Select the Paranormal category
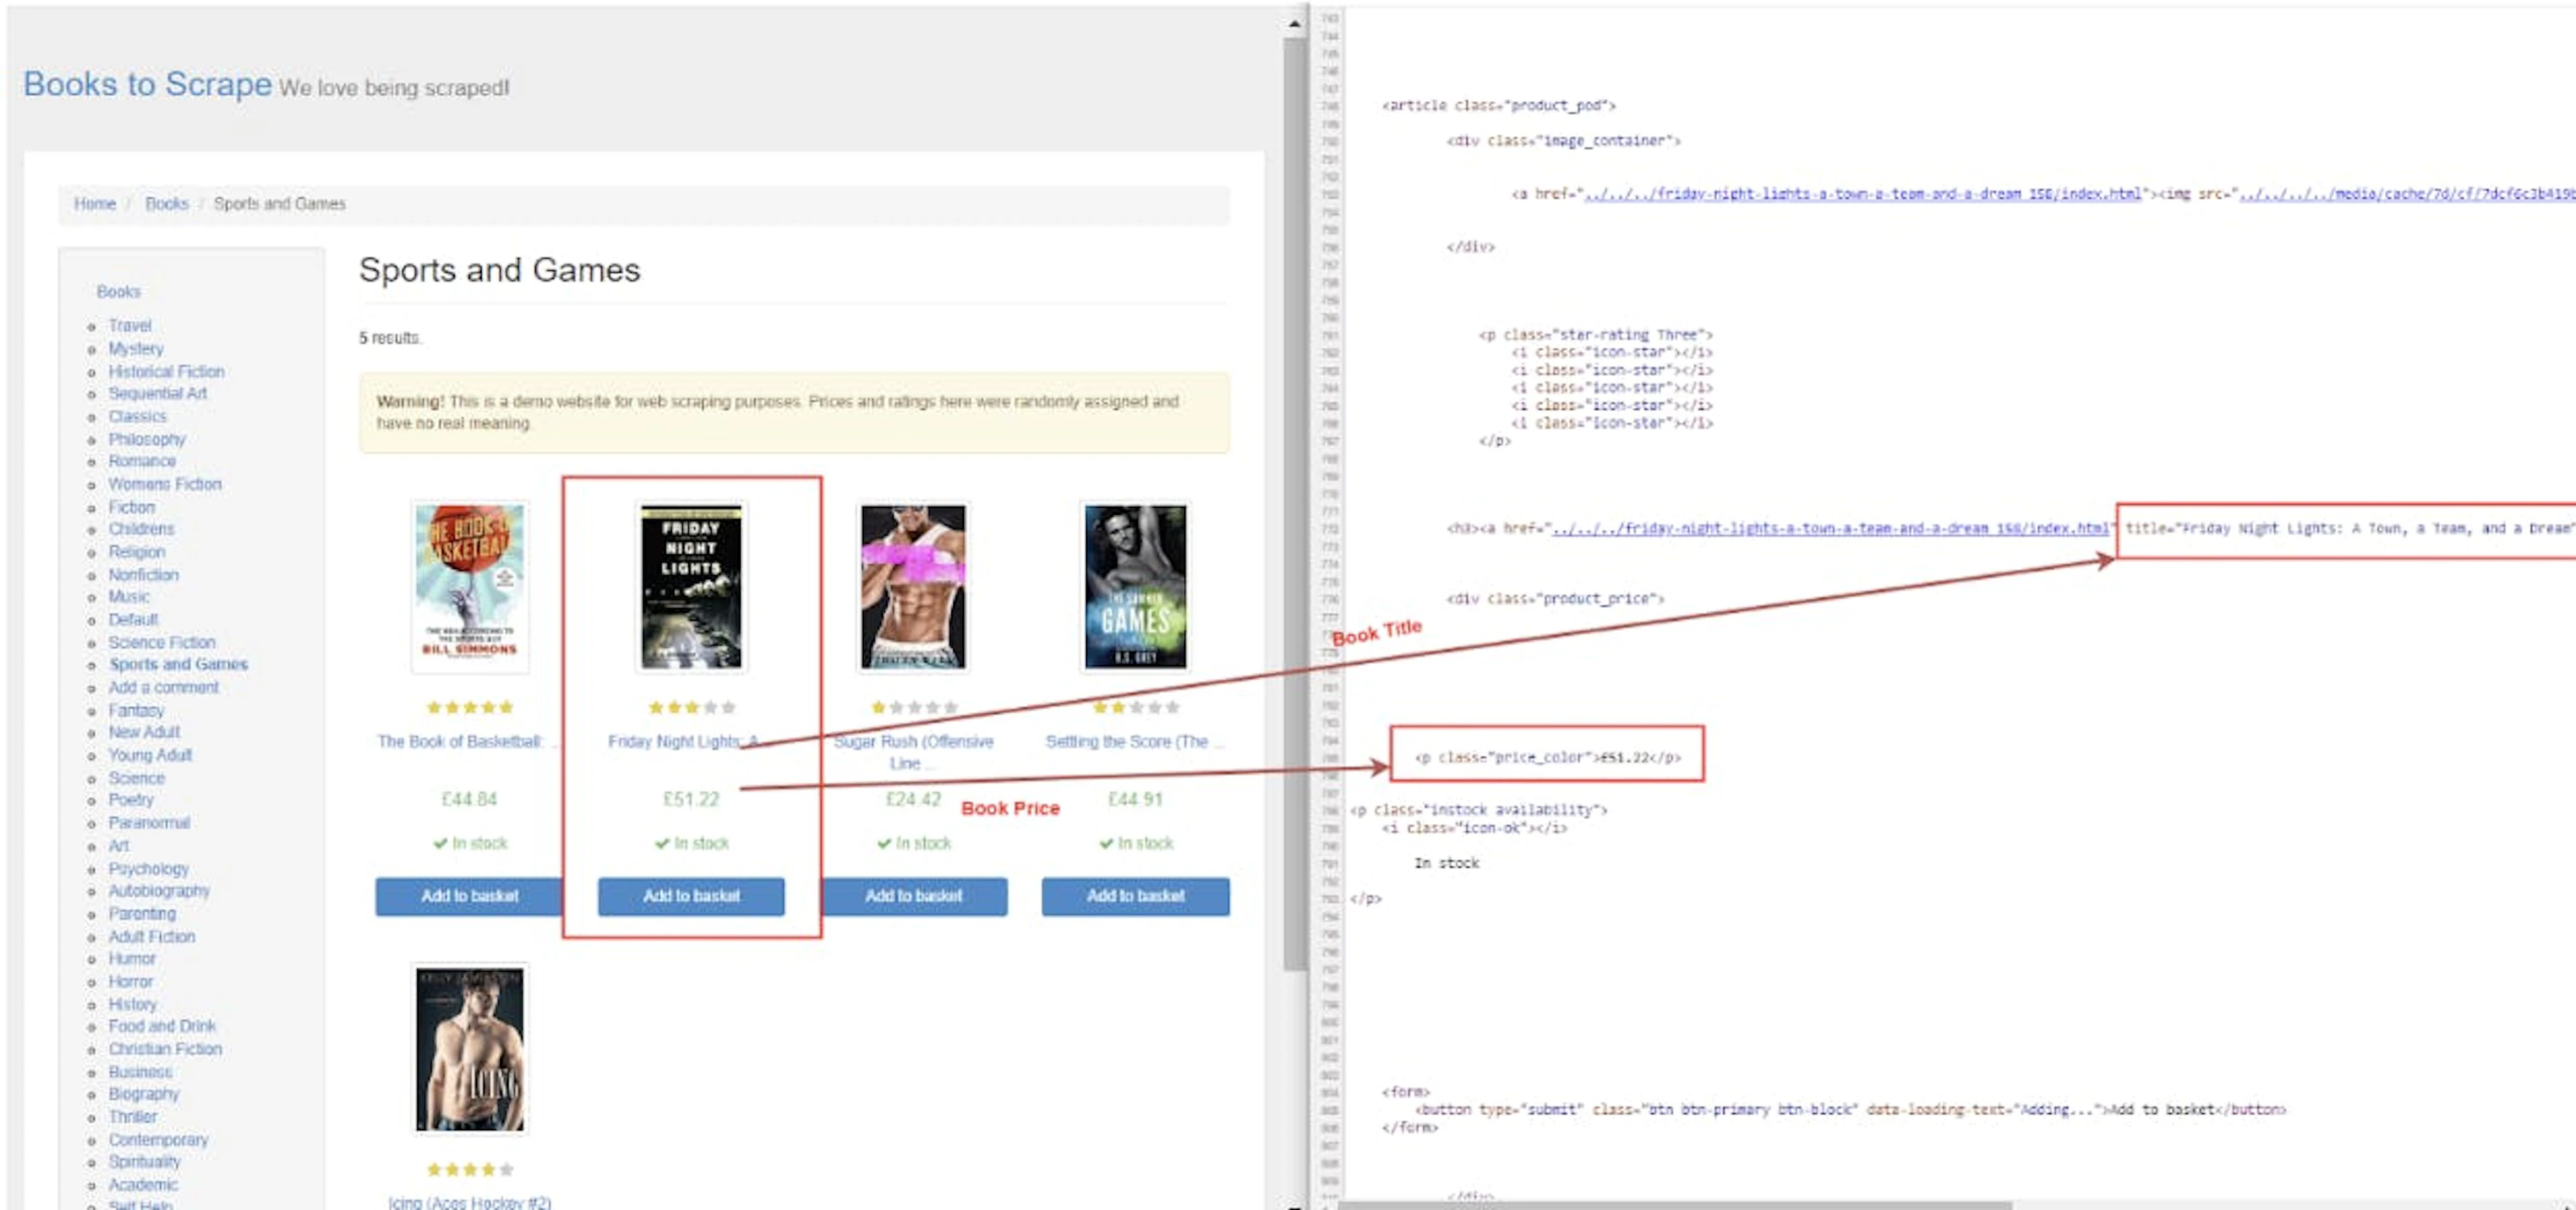2576x1210 pixels. 149,825
